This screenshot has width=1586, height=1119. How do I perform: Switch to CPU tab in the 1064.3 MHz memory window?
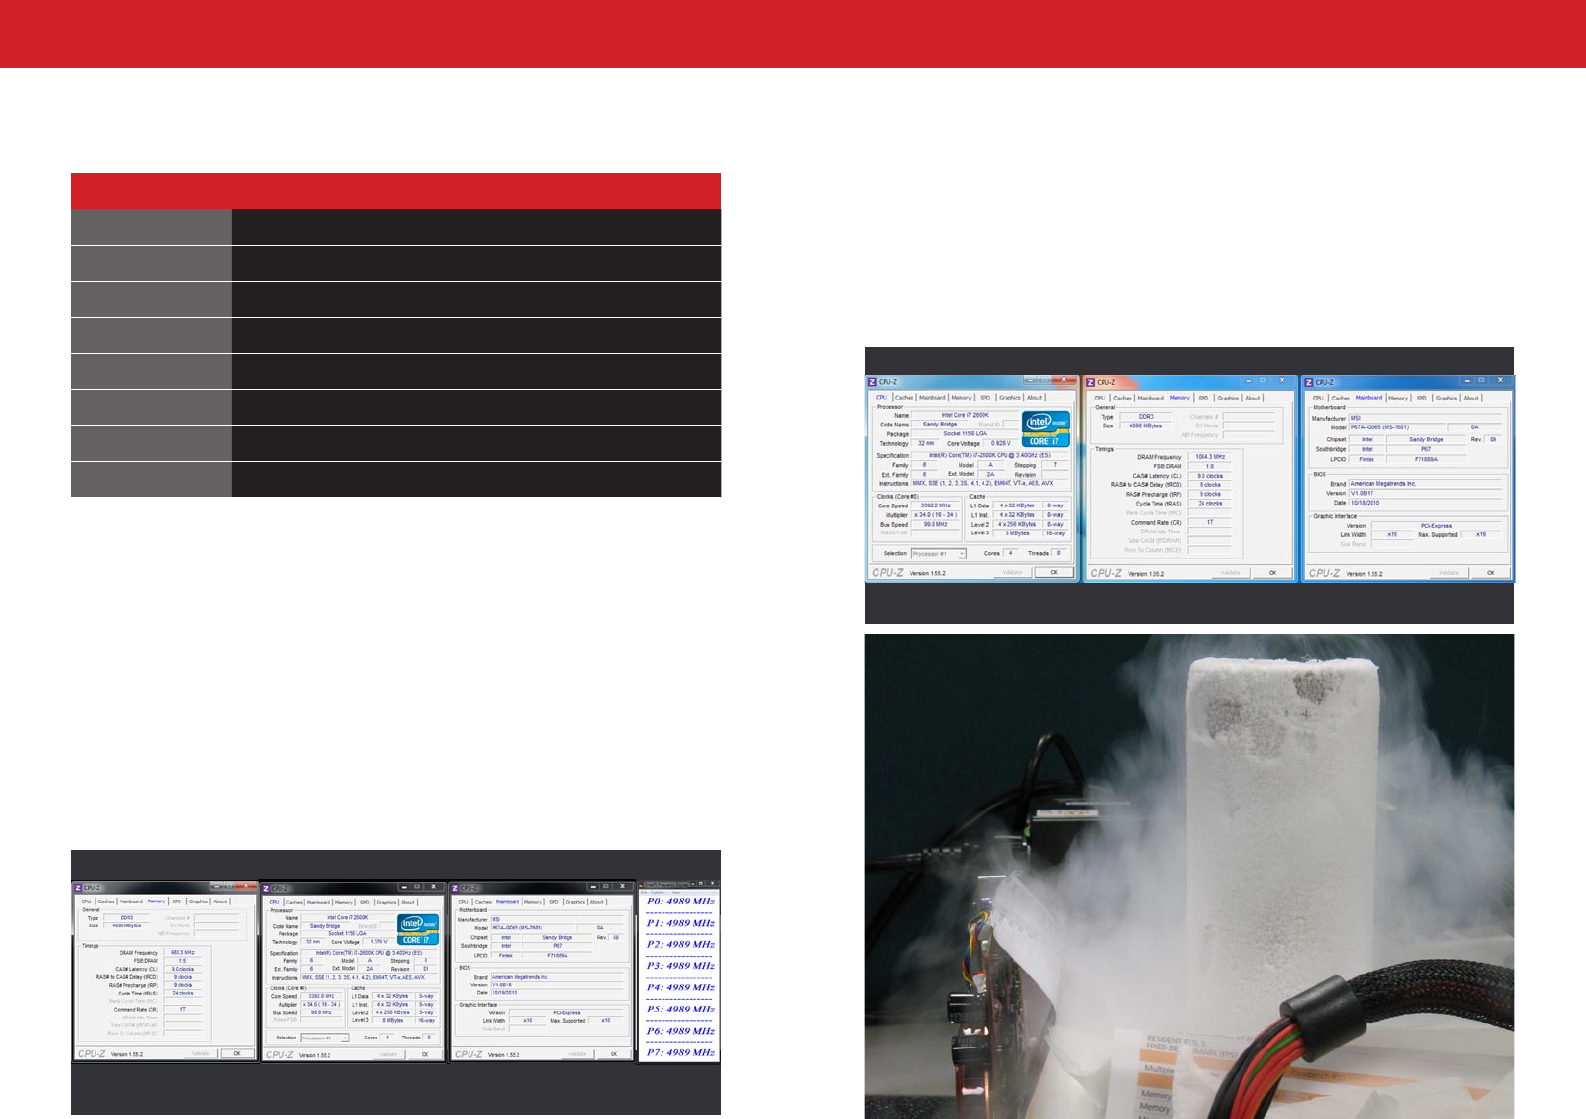pyautogui.click(x=1100, y=398)
